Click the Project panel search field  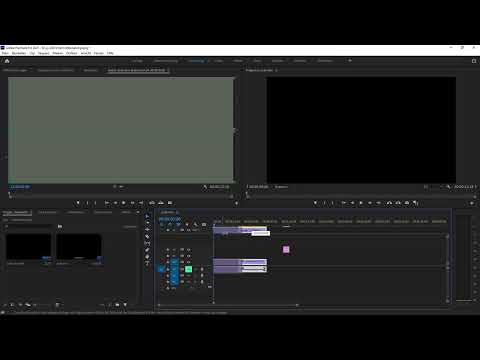pyautogui.click(x=29, y=226)
